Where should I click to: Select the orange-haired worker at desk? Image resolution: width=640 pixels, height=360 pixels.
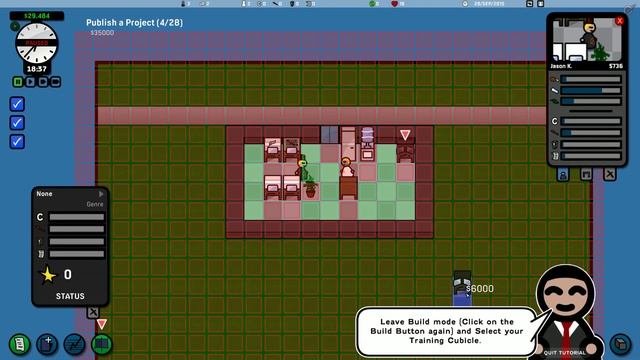coord(347,167)
